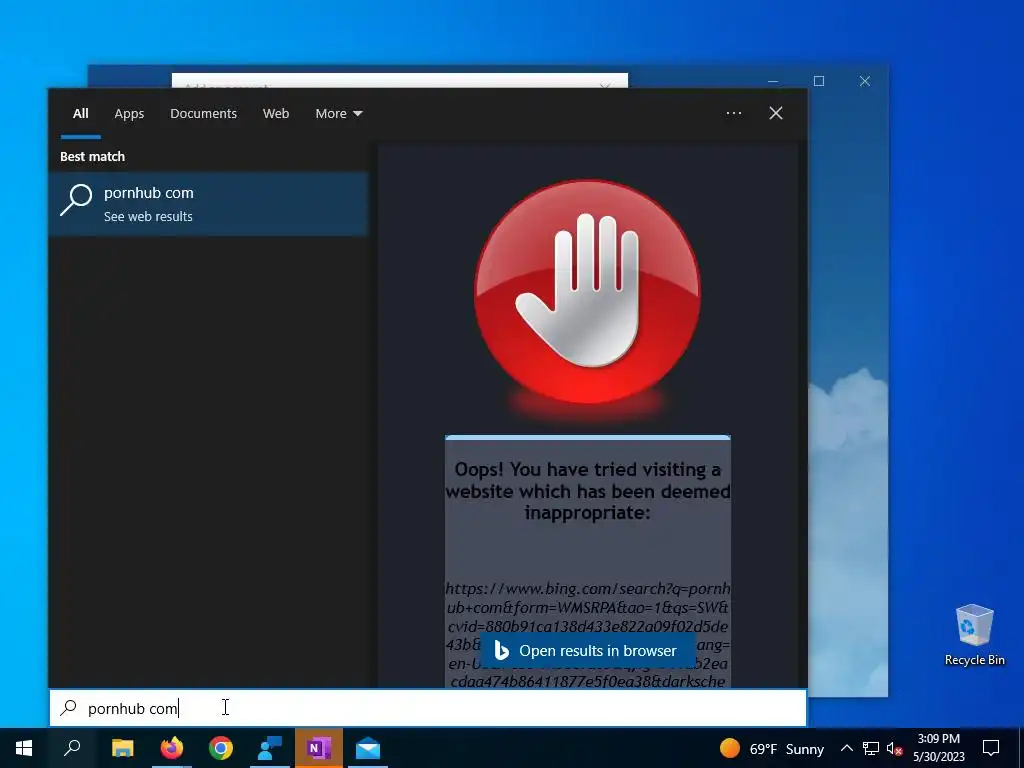1024x768 pixels.
Task: Show hidden system tray icons
Action: [x=846, y=748]
